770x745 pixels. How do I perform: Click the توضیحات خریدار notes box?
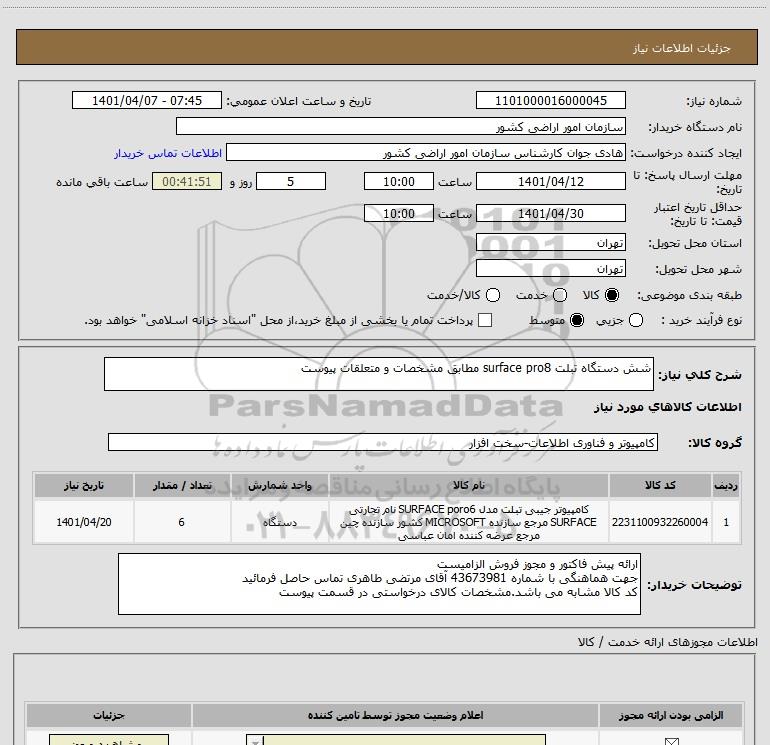coord(379,584)
